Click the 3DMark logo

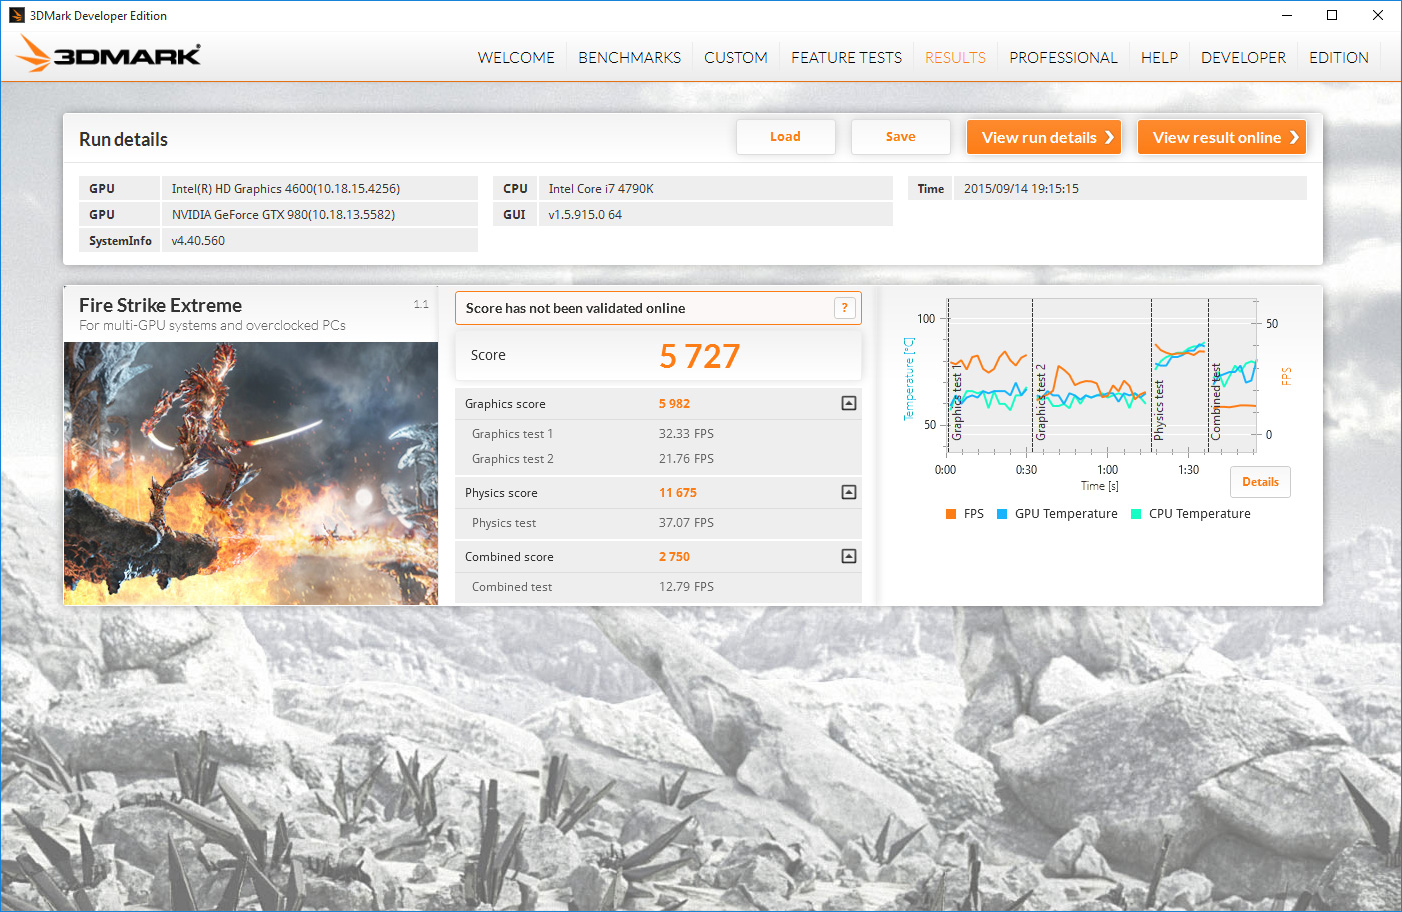[109, 54]
